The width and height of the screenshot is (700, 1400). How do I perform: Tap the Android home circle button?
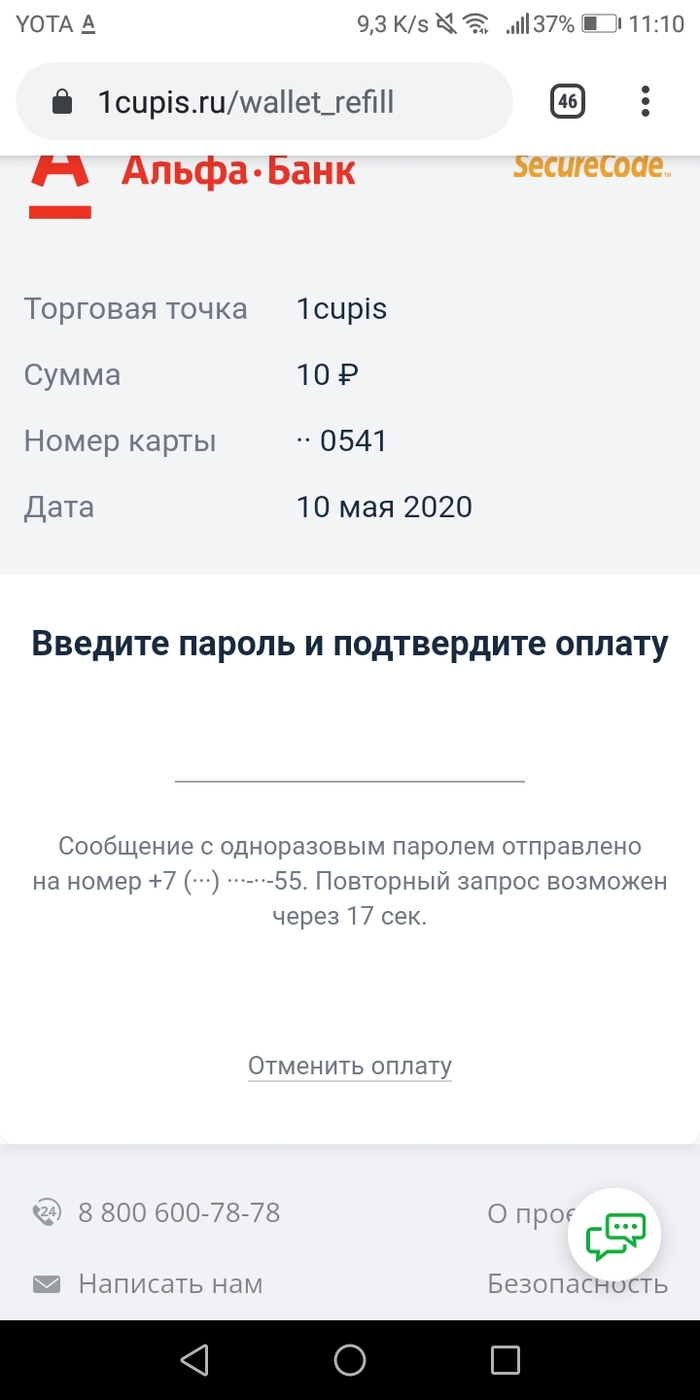click(x=350, y=1359)
